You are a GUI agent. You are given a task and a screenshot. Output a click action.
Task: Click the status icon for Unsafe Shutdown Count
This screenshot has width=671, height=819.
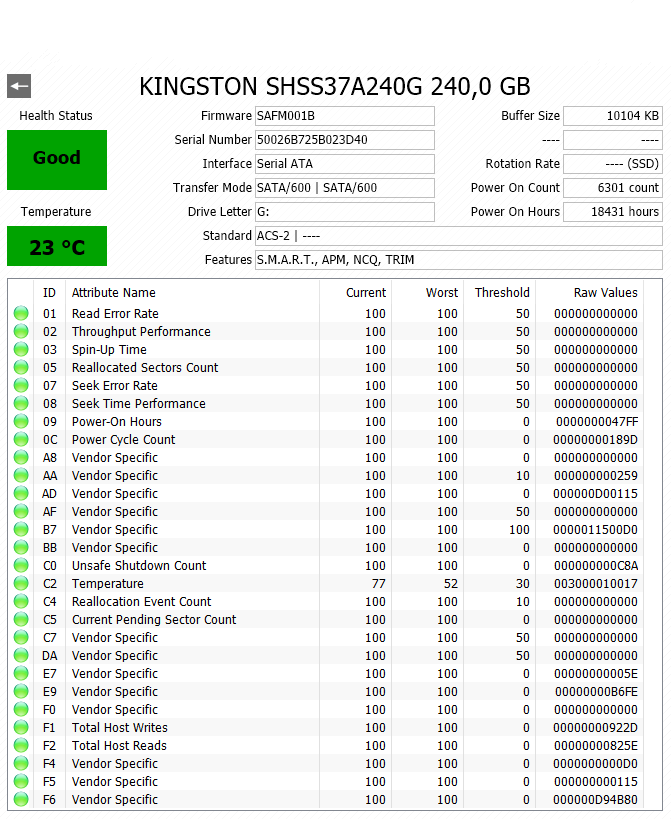[x=21, y=566]
